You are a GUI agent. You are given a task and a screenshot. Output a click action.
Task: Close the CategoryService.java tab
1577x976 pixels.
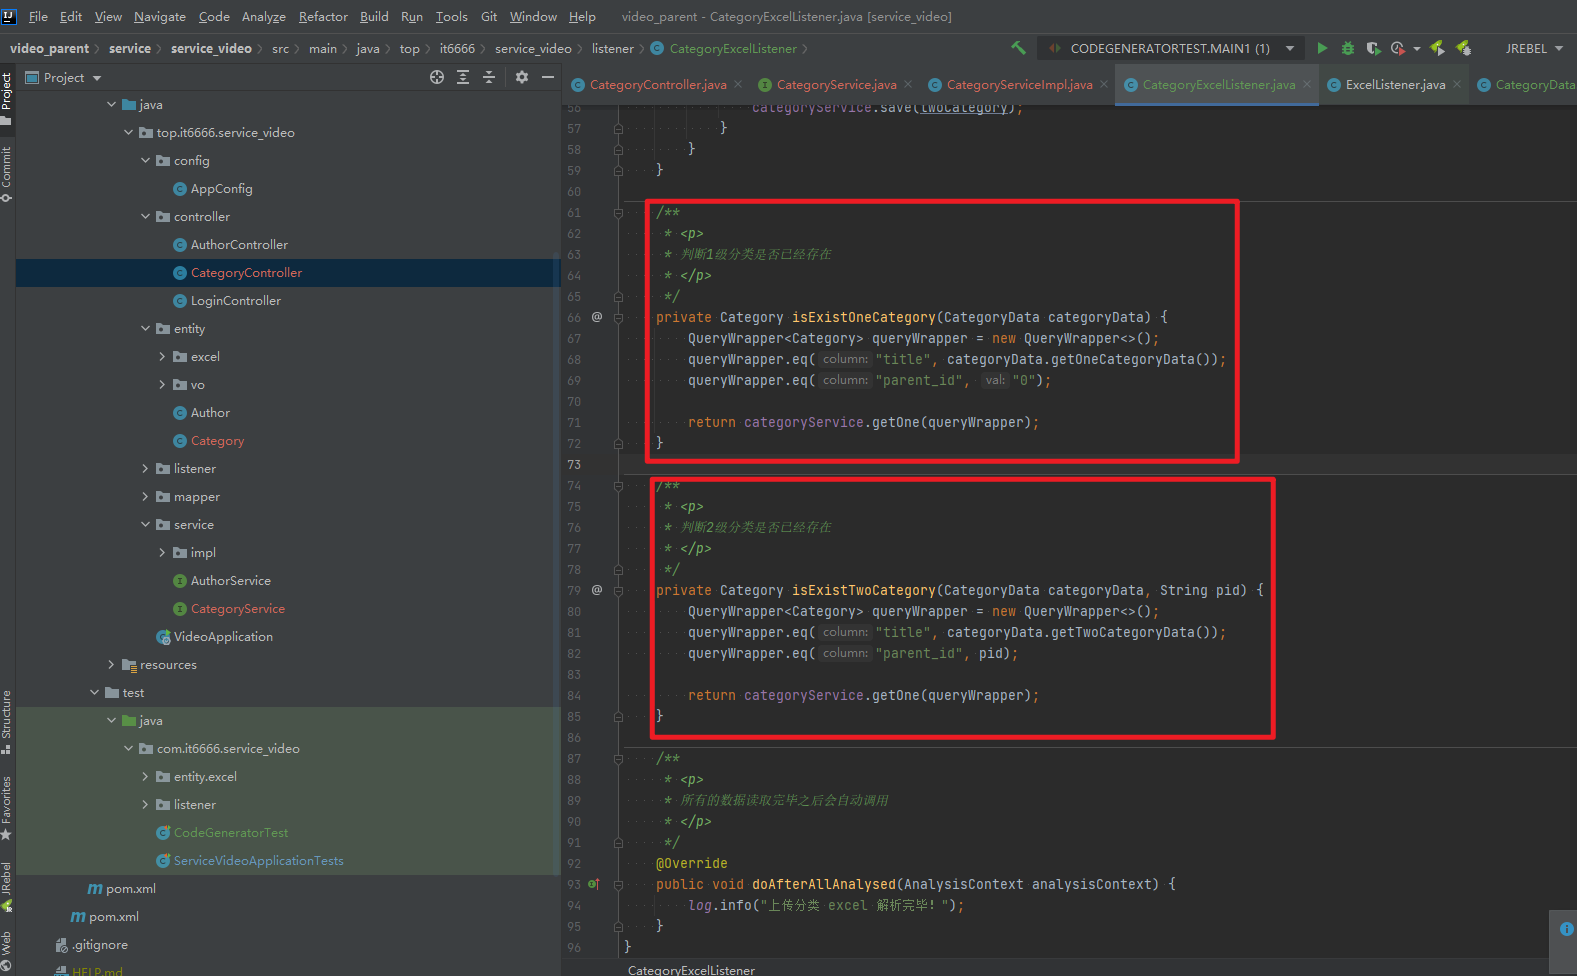(x=908, y=84)
